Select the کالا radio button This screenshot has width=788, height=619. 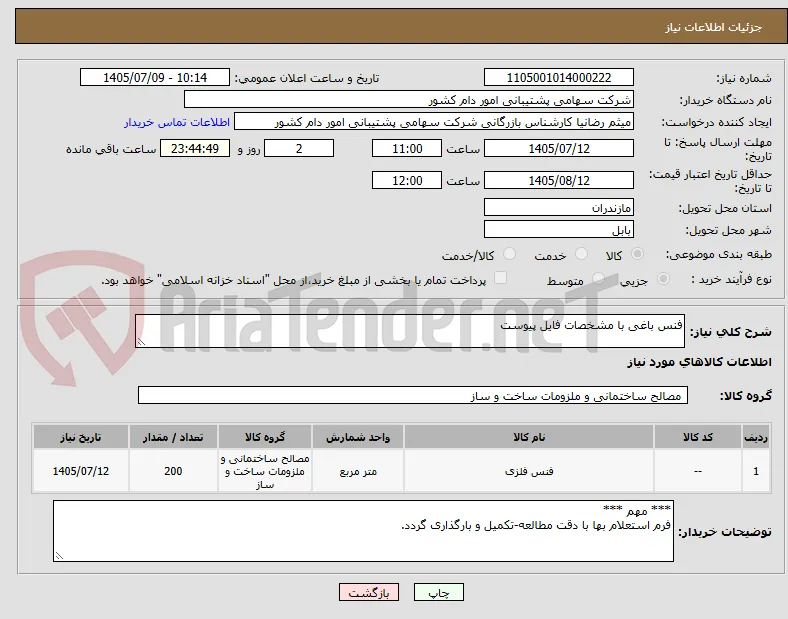pos(637,254)
